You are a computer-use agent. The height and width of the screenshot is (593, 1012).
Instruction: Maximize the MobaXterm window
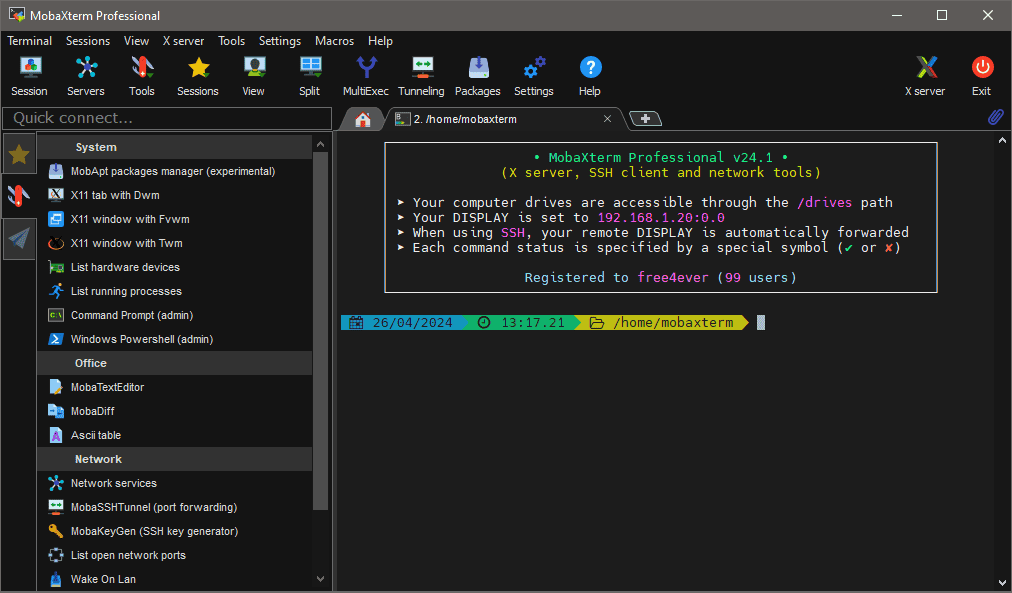(x=942, y=15)
